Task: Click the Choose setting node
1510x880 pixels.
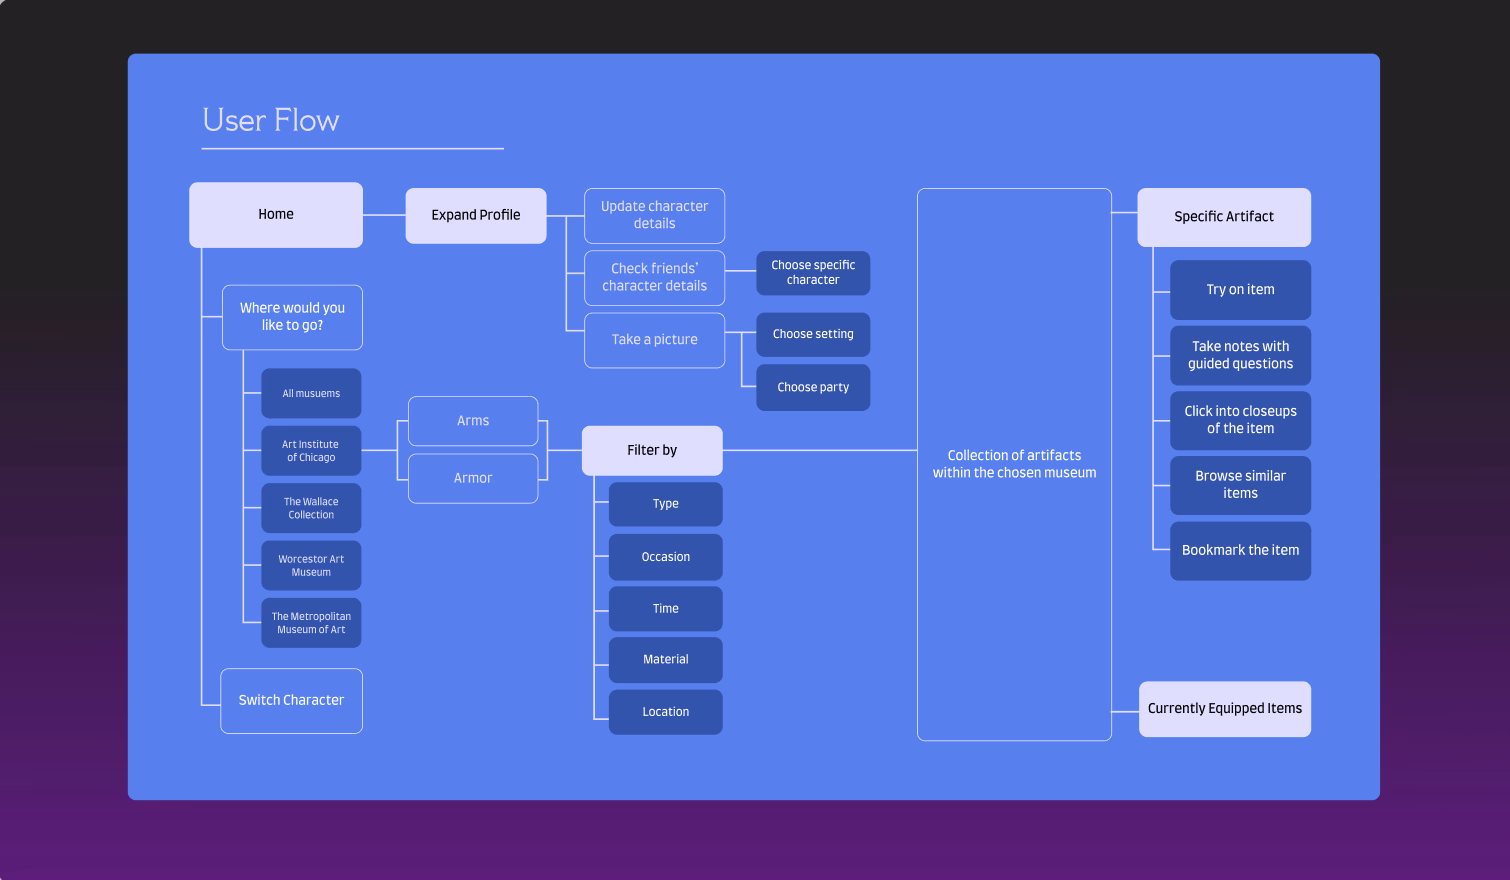Action: click(x=813, y=334)
